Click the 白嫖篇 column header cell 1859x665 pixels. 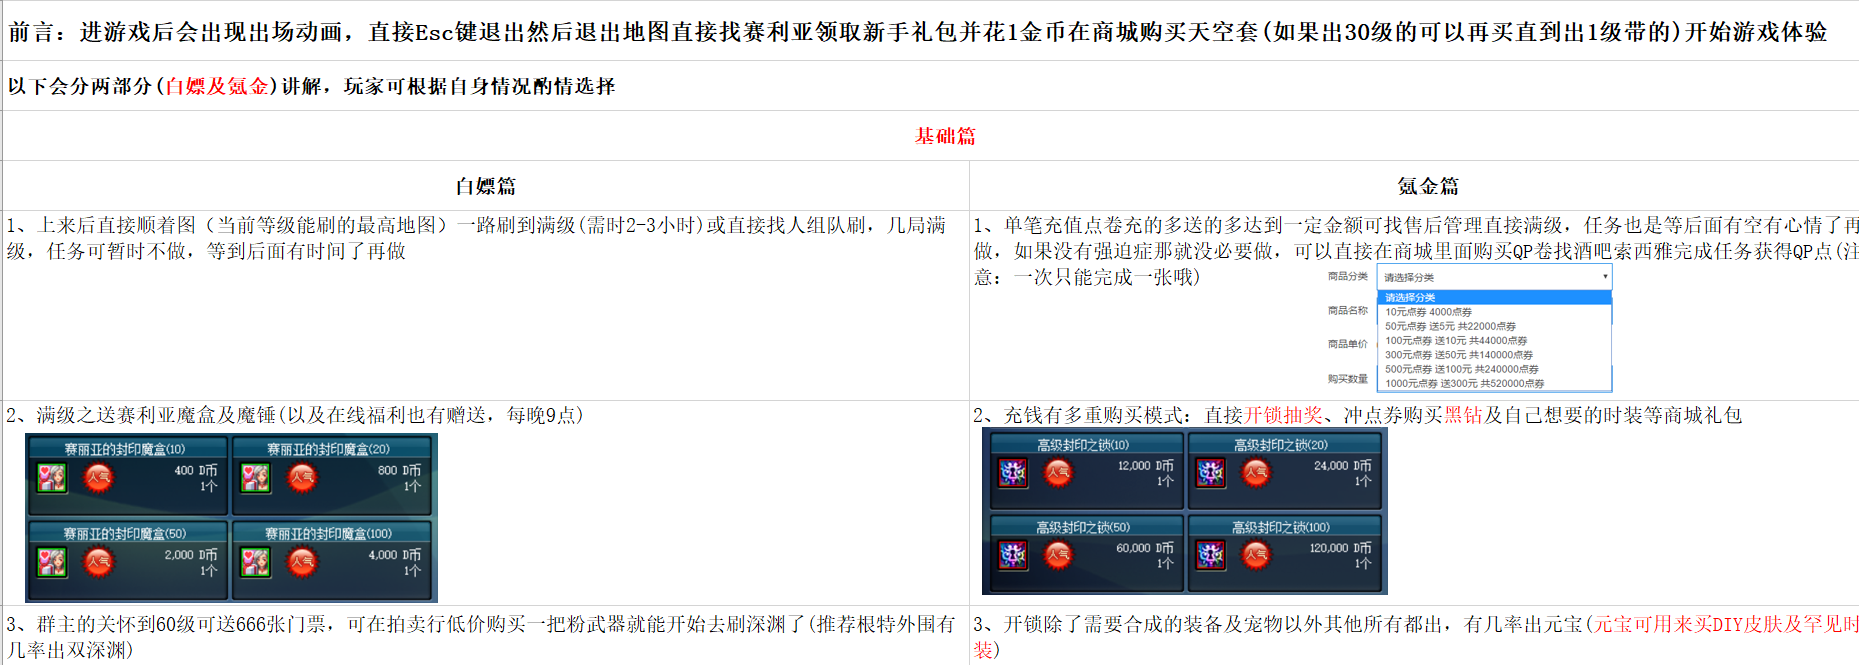[x=486, y=186]
